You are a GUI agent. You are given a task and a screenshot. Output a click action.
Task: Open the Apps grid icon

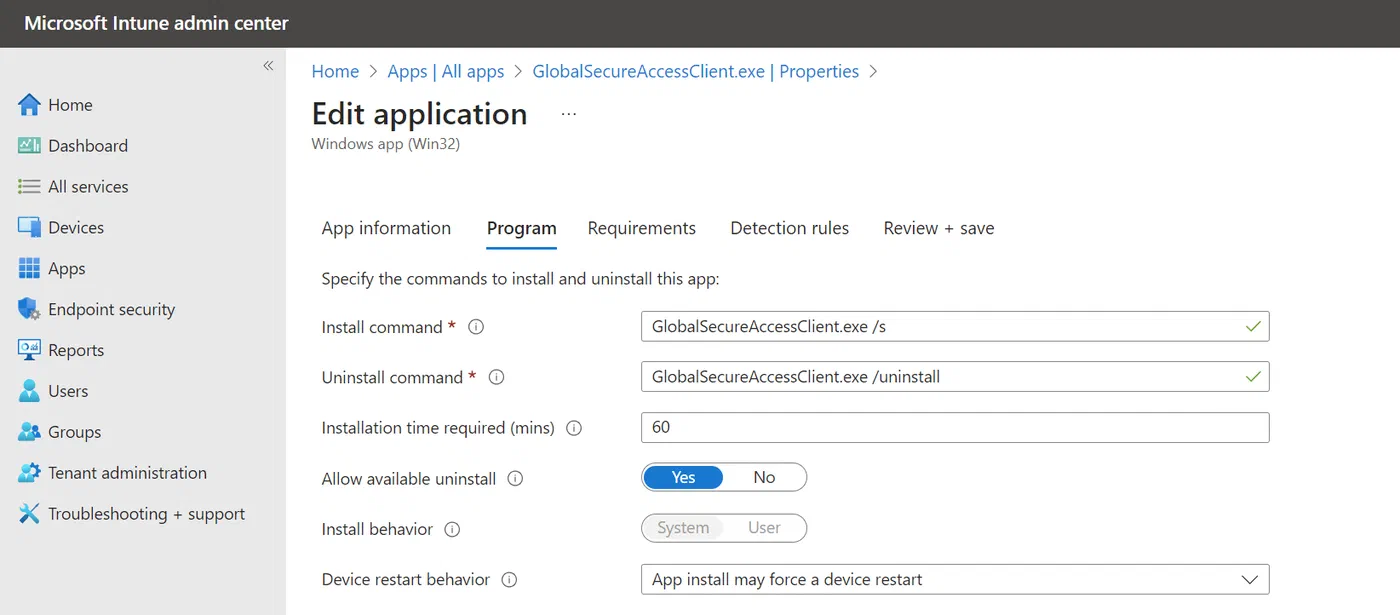click(29, 269)
